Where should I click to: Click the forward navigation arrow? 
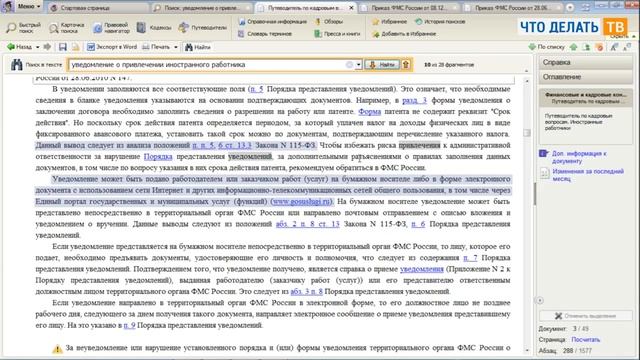click(47, 47)
